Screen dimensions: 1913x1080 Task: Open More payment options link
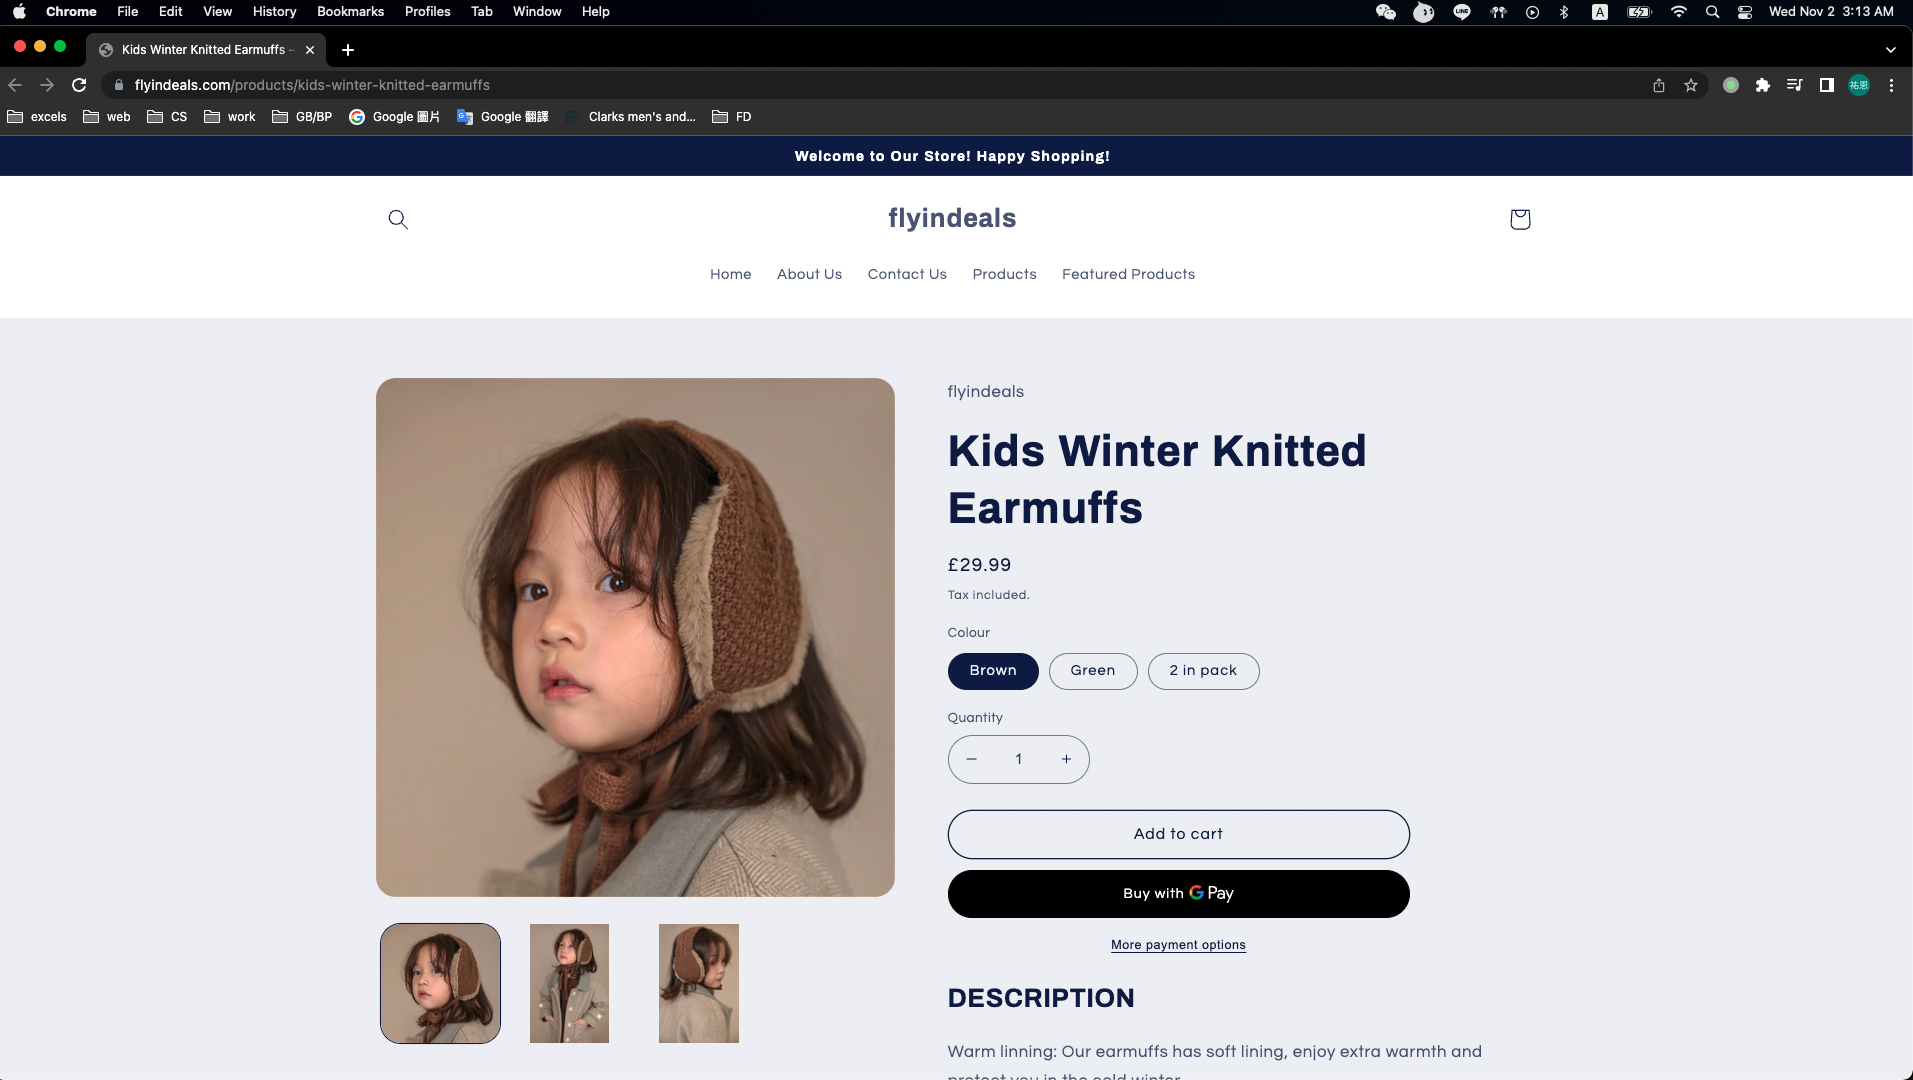click(1178, 945)
